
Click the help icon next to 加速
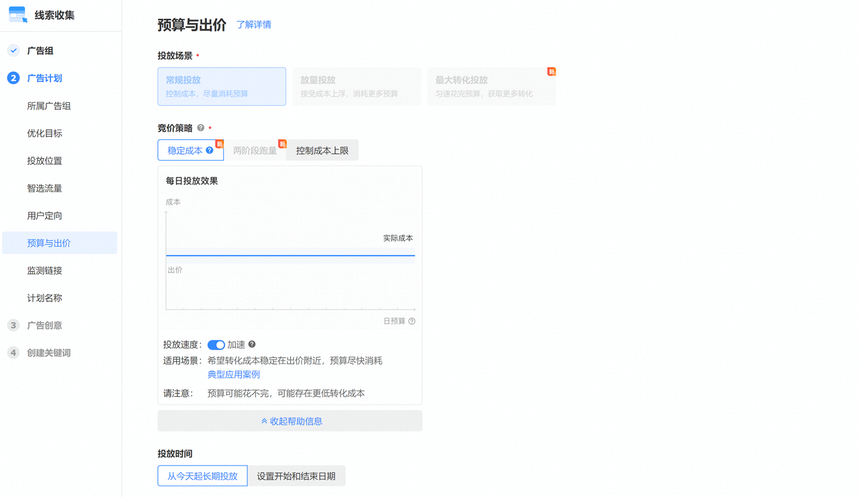pyautogui.click(x=252, y=344)
